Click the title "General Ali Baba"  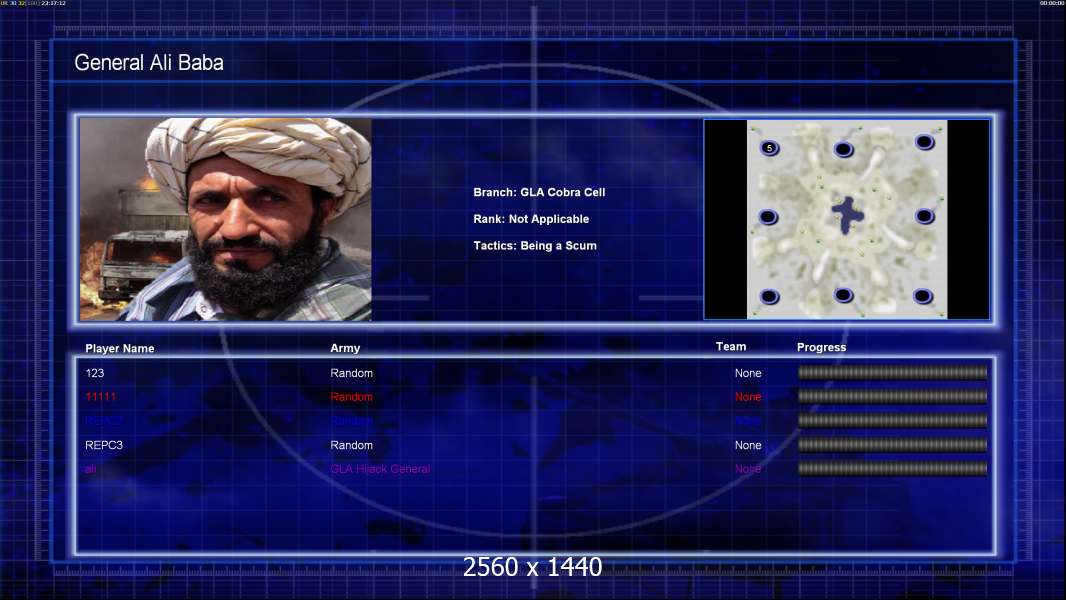click(x=149, y=63)
